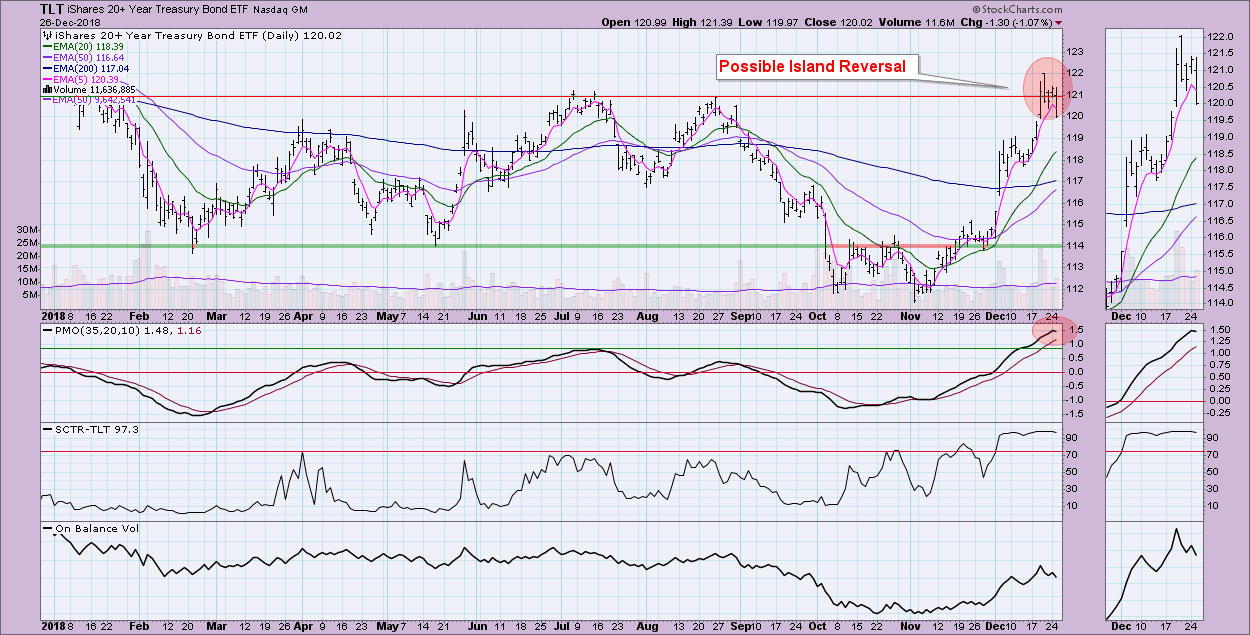Click the Nasdaq GM exchange label
Image resolution: width=1250 pixels, height=635 pixels.
coord(281,9)
